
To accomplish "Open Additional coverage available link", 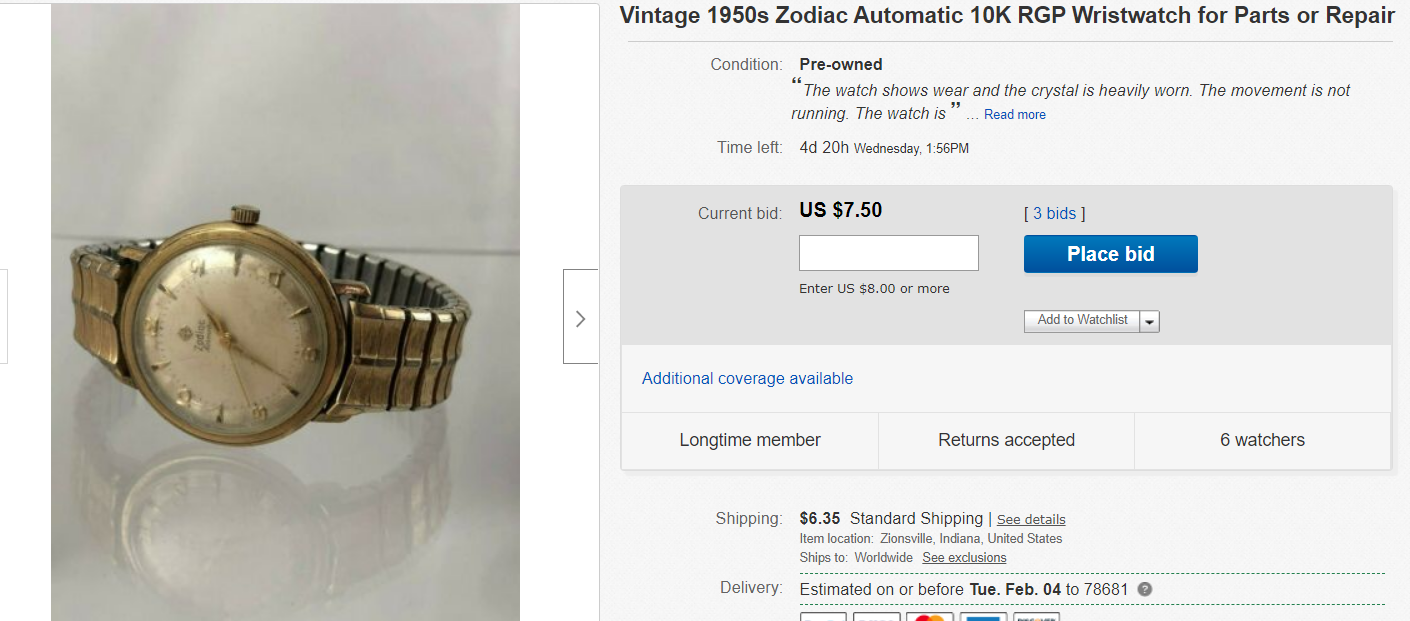I will tap(747, 378).
